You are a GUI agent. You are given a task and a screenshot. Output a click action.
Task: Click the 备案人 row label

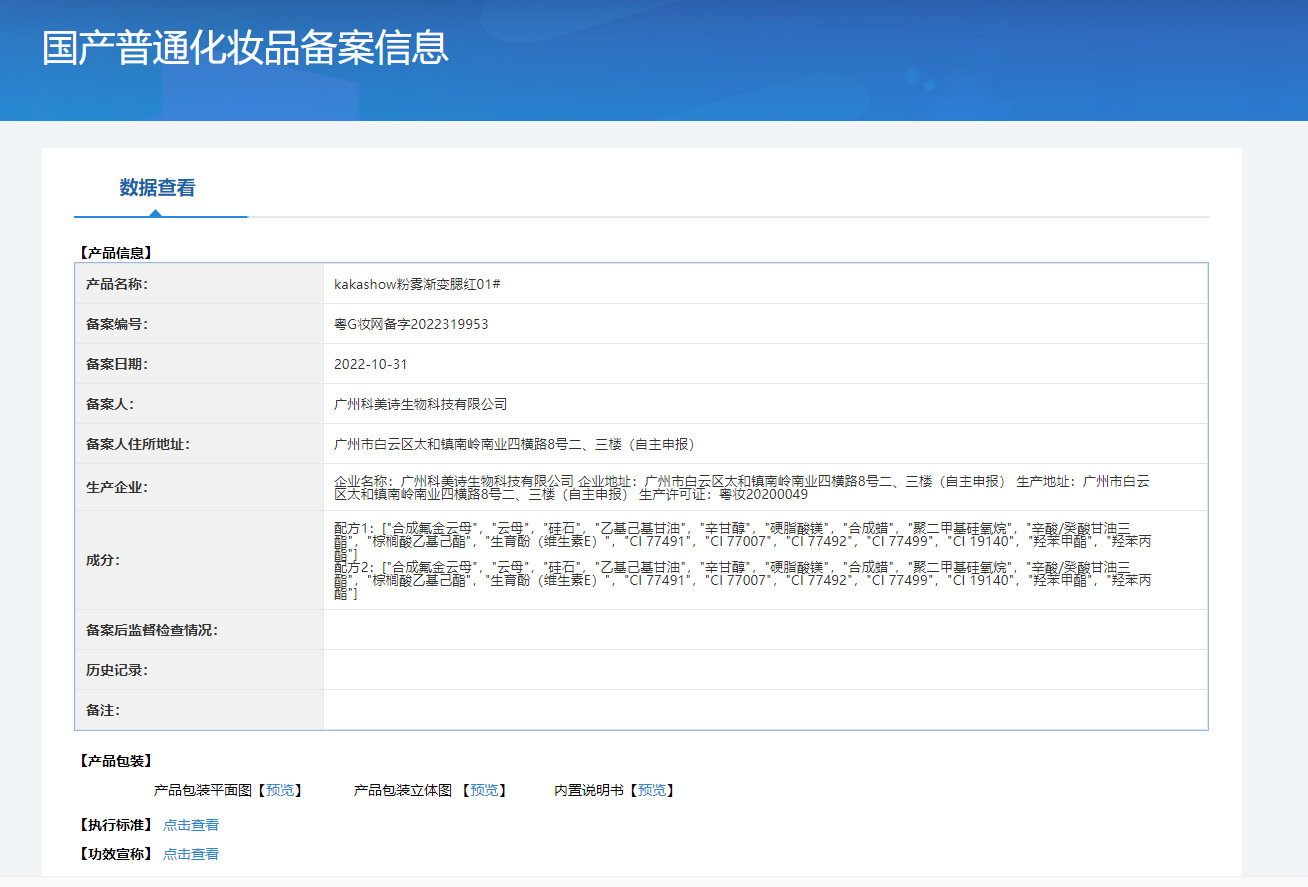click(110, 404)
